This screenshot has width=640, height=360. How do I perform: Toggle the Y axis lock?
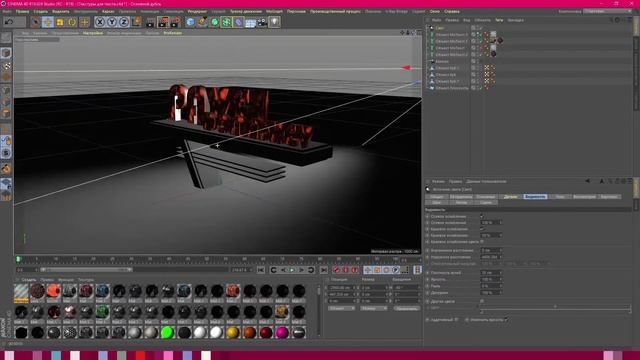point(111,22)
